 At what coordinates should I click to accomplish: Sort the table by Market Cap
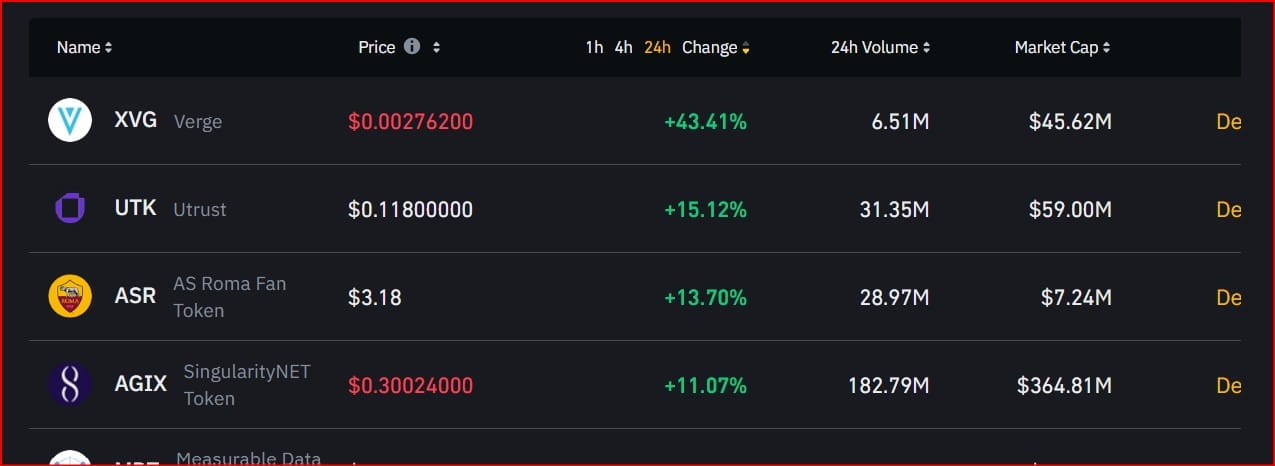1062,47
